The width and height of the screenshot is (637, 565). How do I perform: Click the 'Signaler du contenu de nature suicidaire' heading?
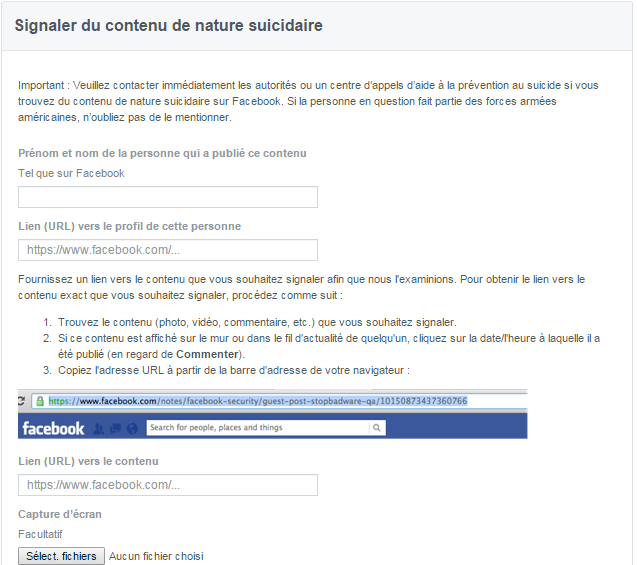pyautogui.click(x=169, y=26)
